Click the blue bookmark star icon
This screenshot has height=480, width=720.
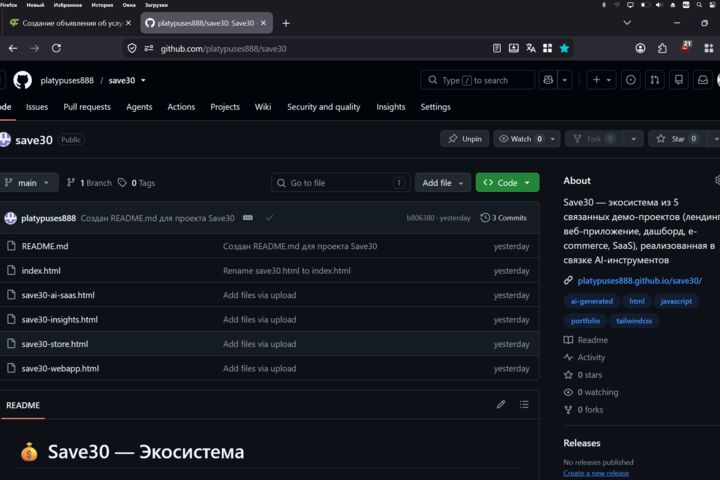[x=564, y=48]
